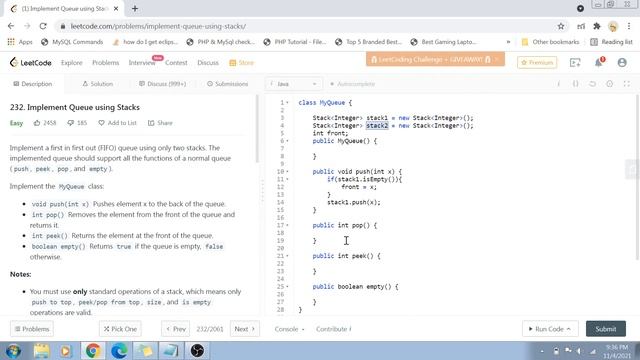
Task: Open a new browser tab
Action: click(135, 9)
